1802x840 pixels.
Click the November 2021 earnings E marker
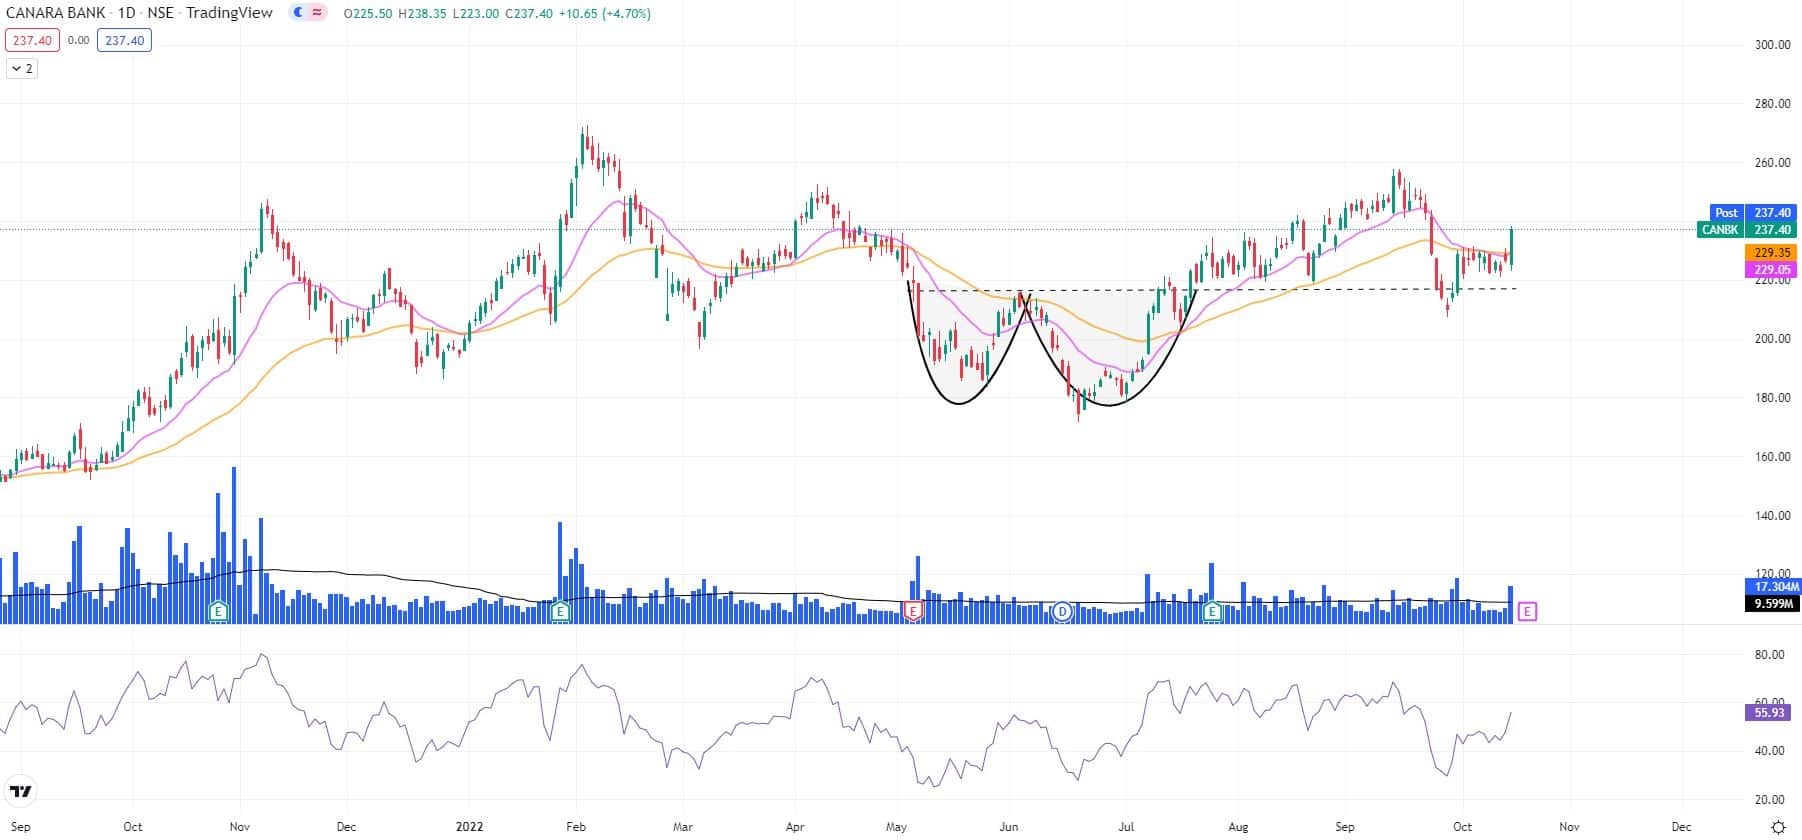[x=218, y=610]
